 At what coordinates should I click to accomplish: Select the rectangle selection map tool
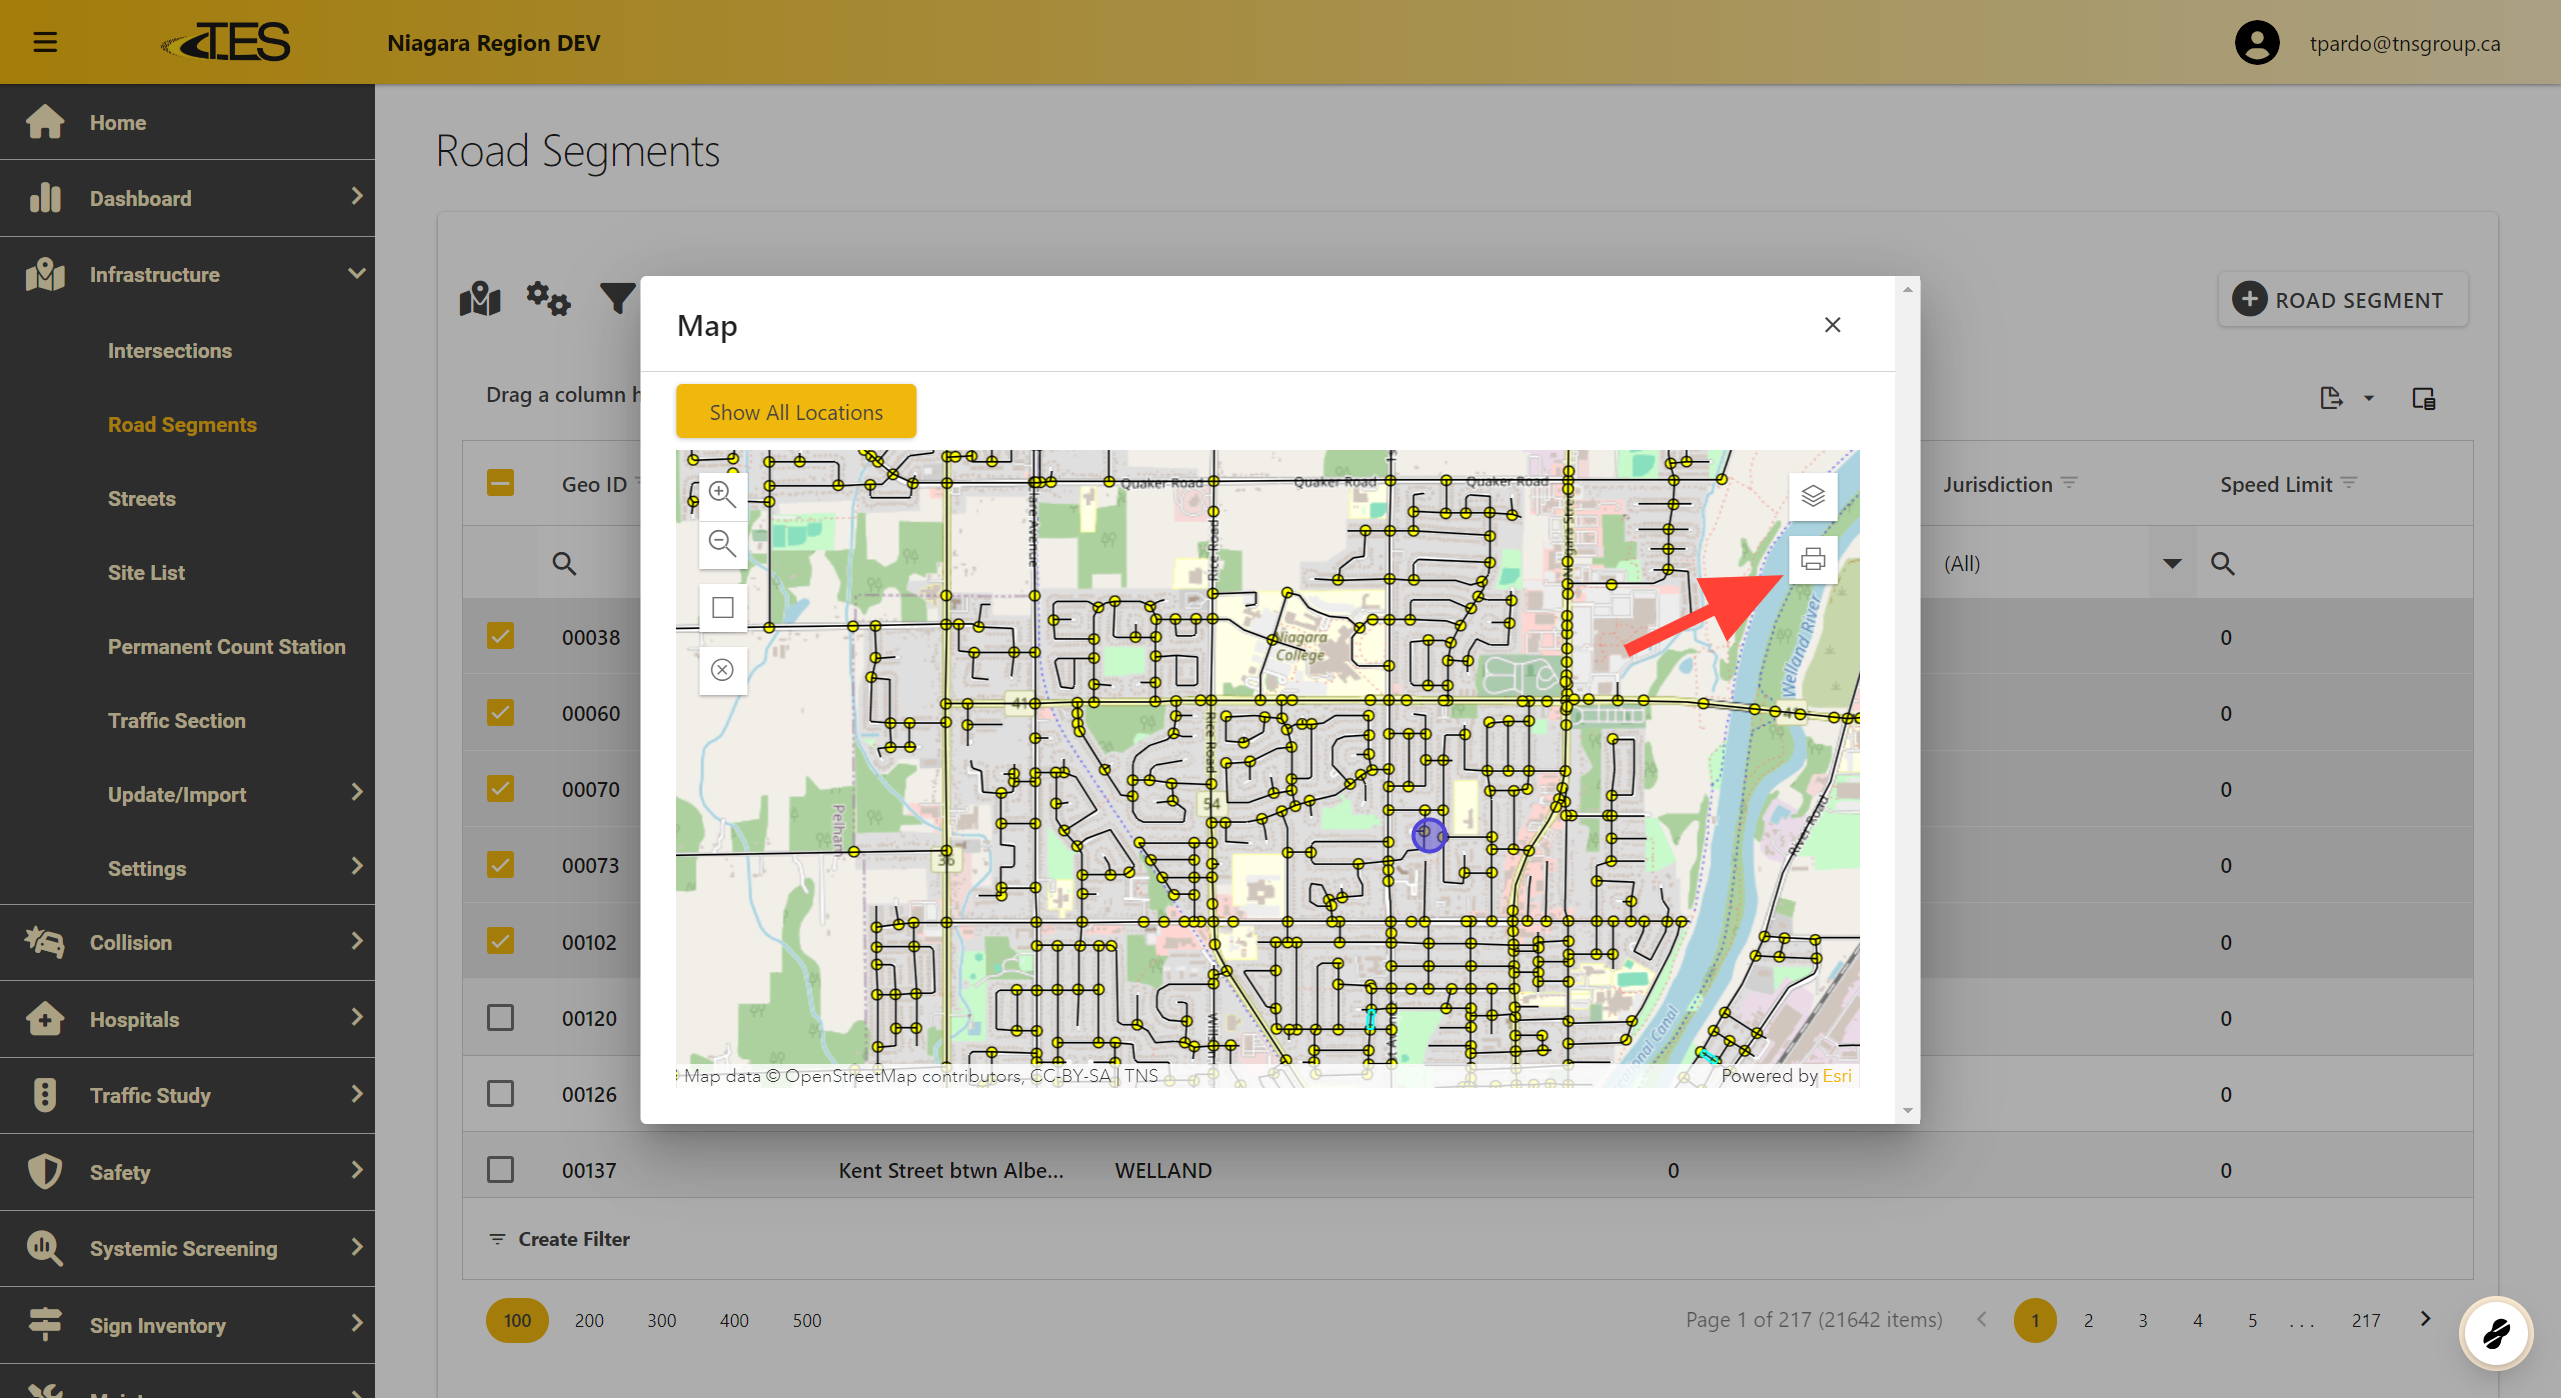pos(722,608)
